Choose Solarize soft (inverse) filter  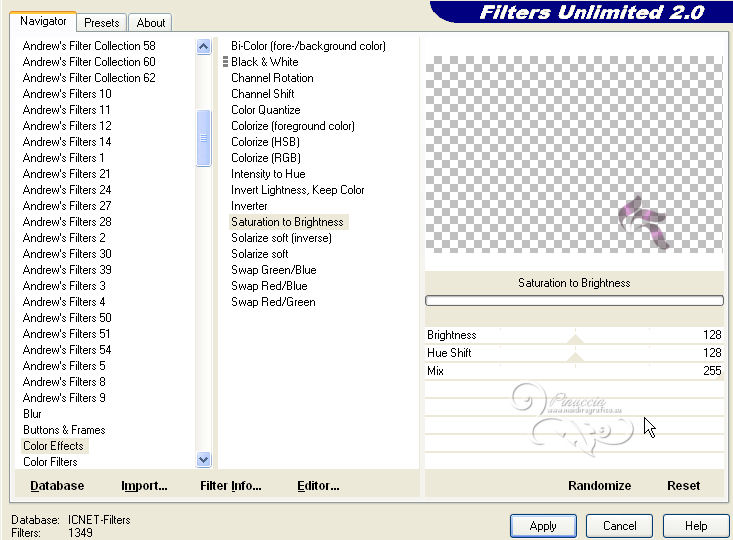281,238
